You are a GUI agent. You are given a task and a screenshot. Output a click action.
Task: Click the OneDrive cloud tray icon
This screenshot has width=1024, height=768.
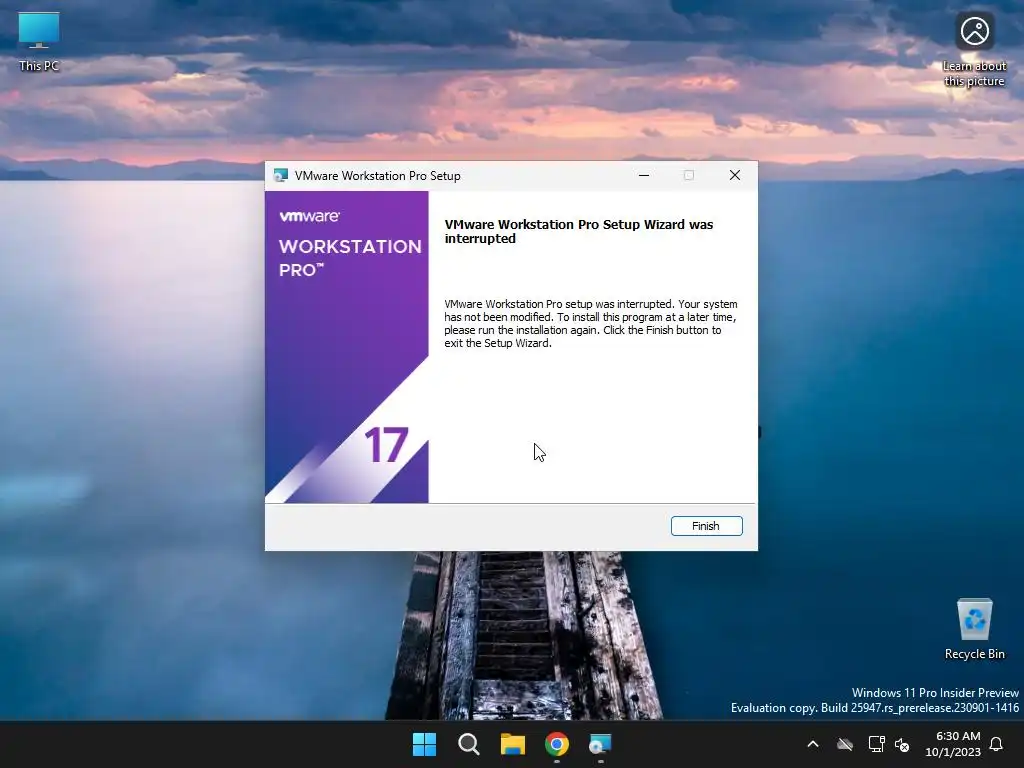845,744
